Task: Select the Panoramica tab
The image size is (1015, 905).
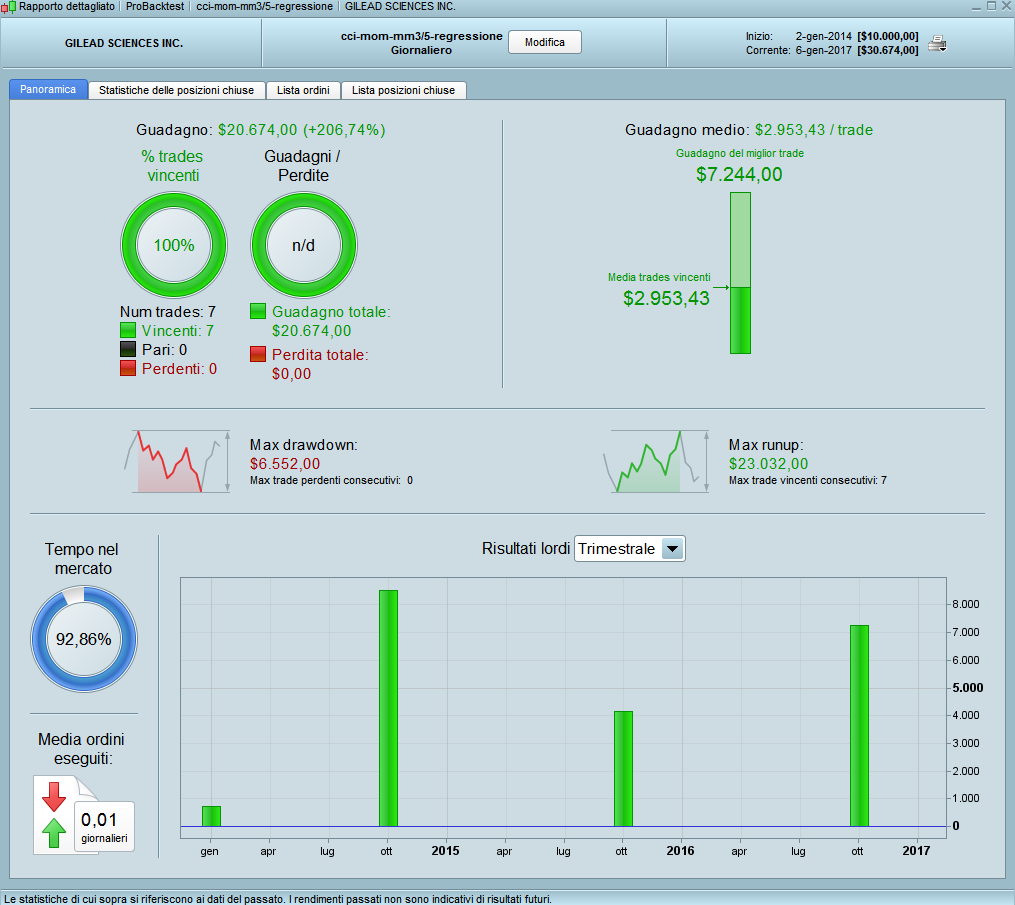Action: point(48,89)
